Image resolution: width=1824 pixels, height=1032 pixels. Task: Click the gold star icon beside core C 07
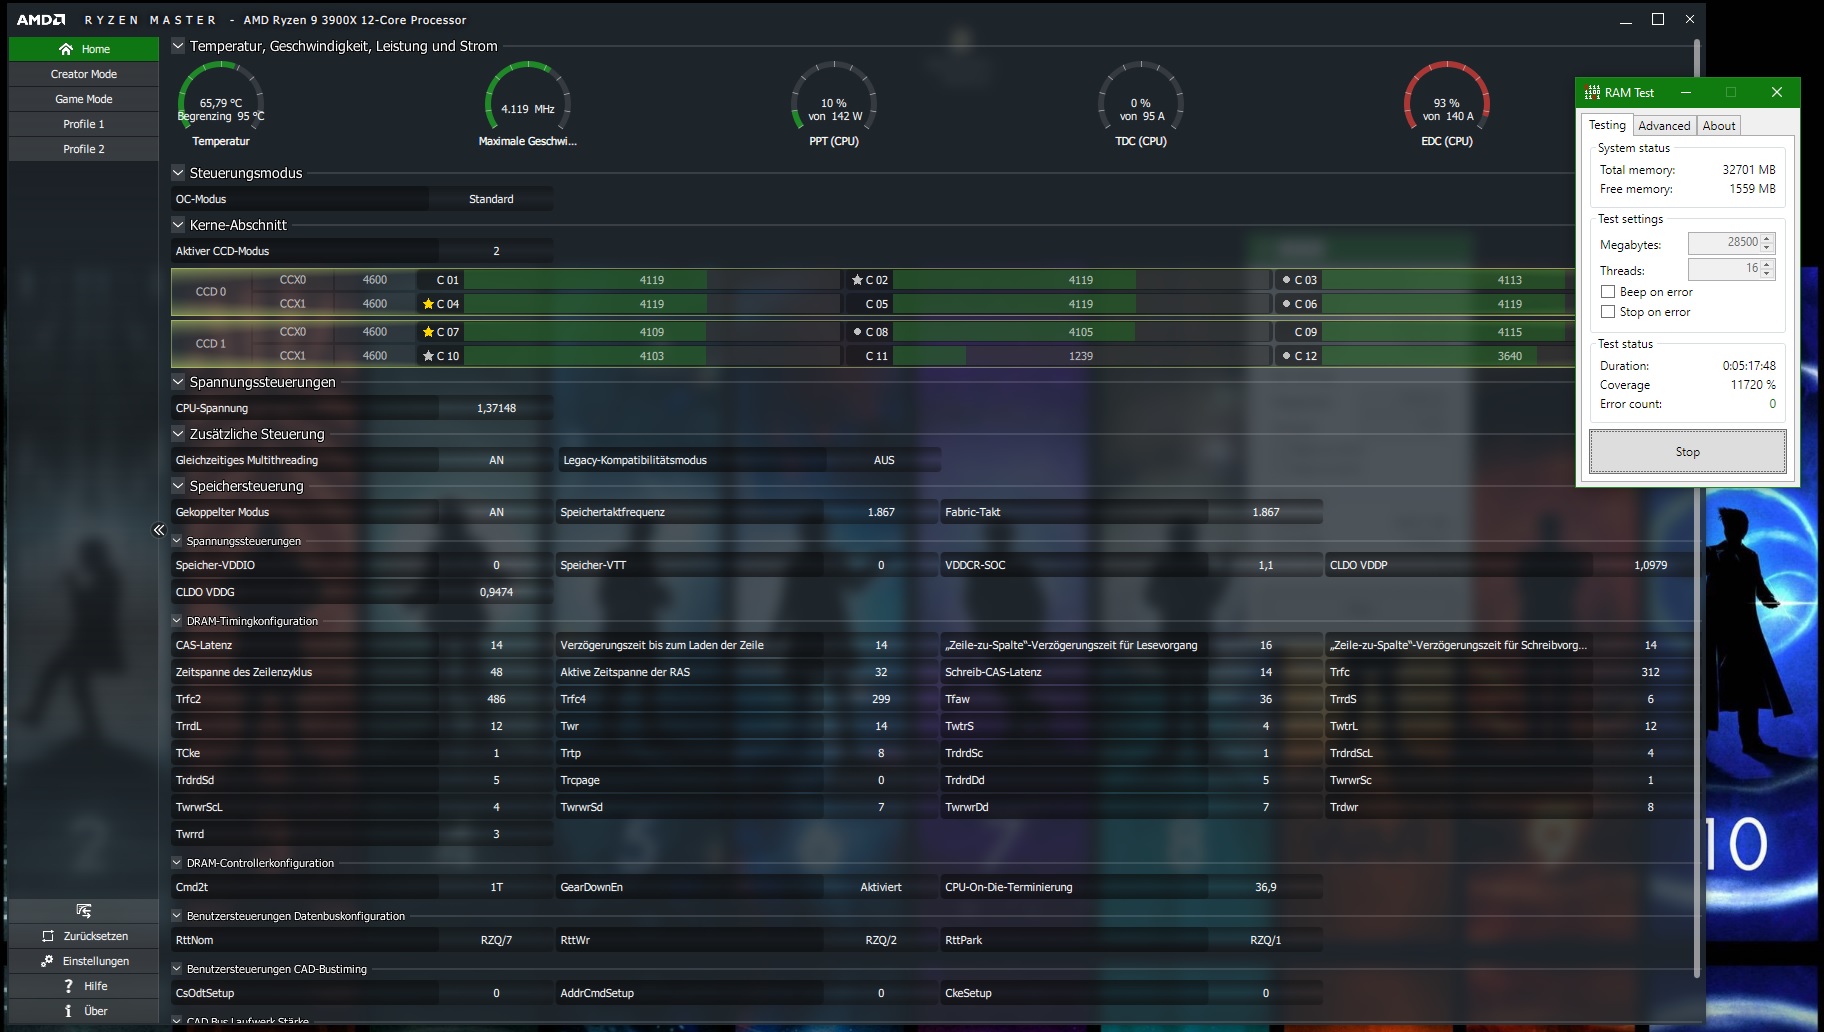tap(428, 332)
